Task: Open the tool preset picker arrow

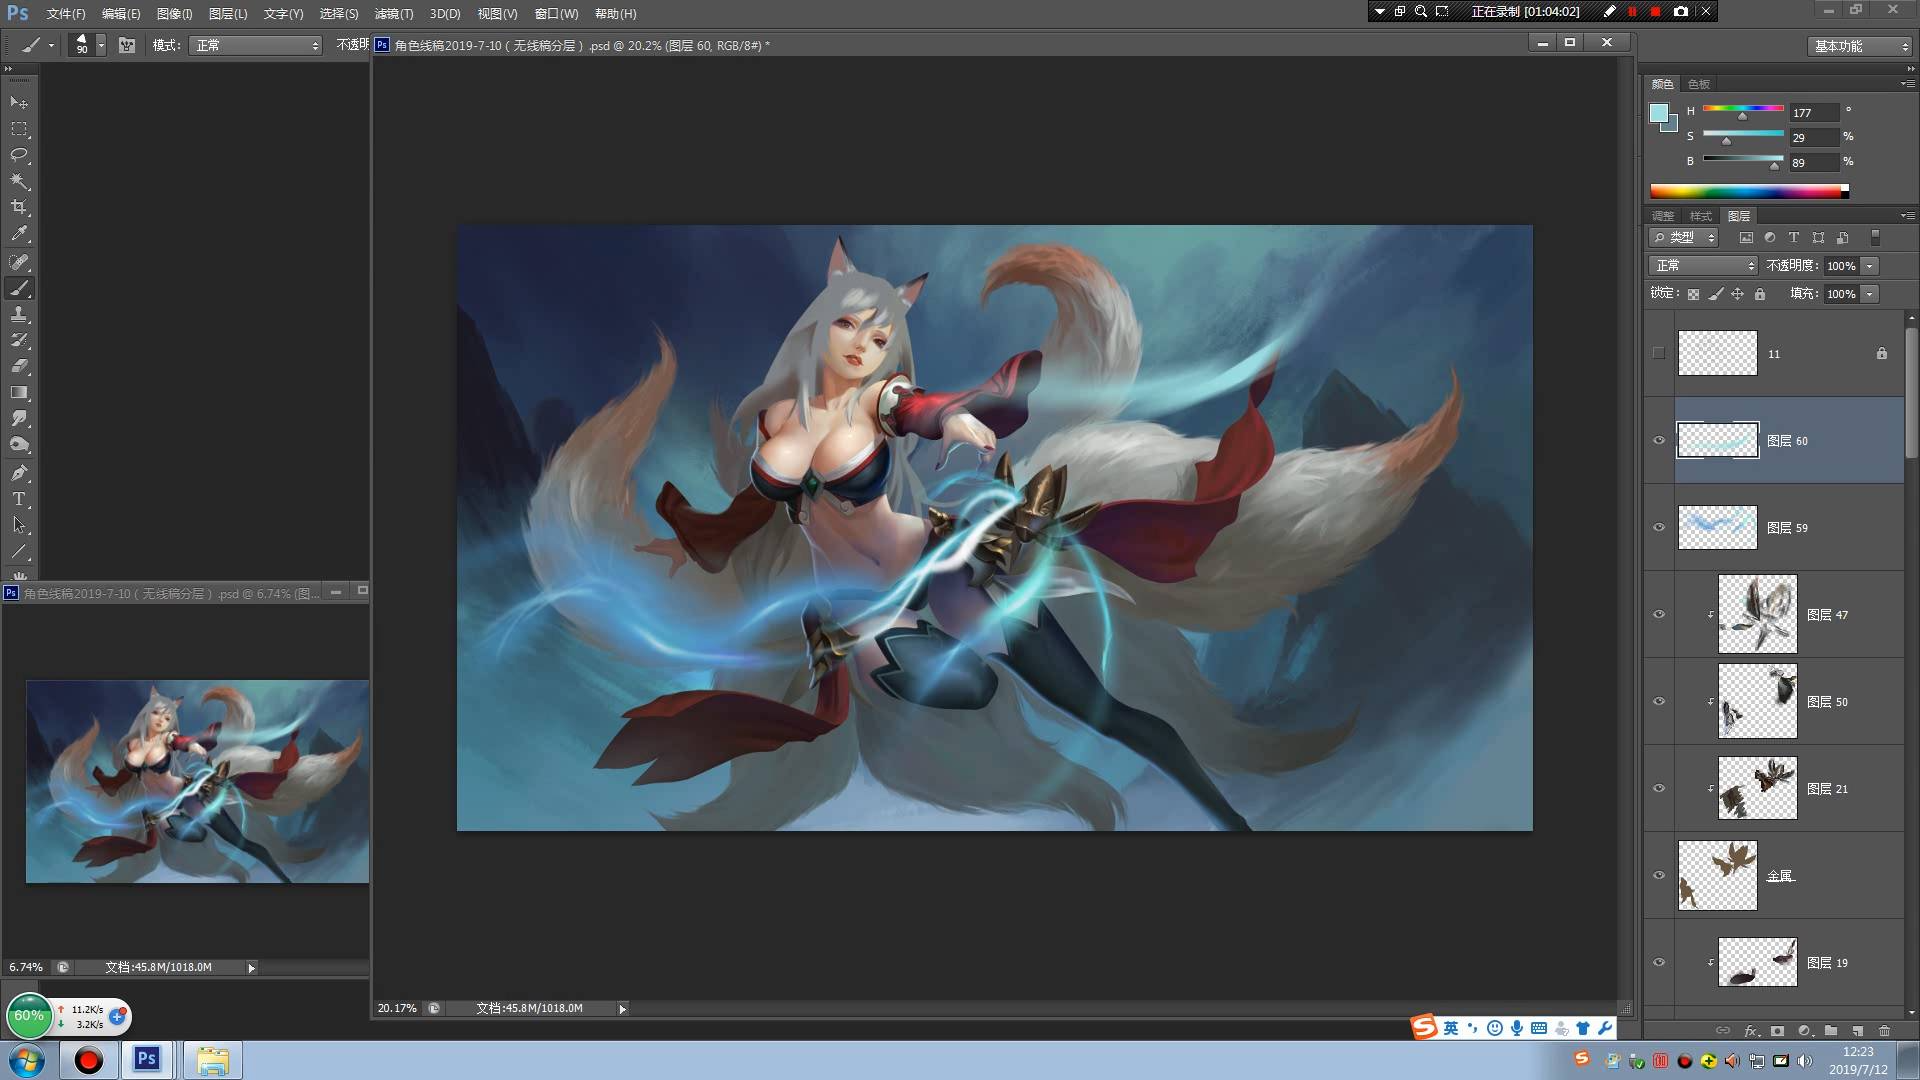Action: [x=51, y=45]
